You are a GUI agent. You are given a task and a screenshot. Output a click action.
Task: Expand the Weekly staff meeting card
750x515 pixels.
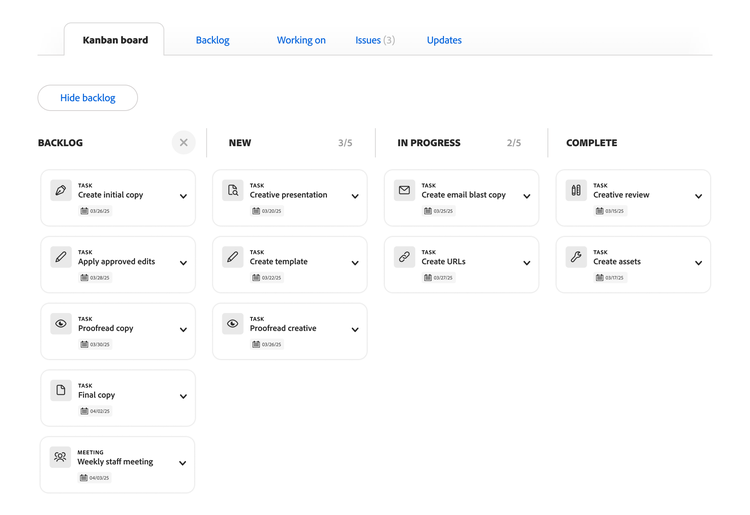coord(183,463)
